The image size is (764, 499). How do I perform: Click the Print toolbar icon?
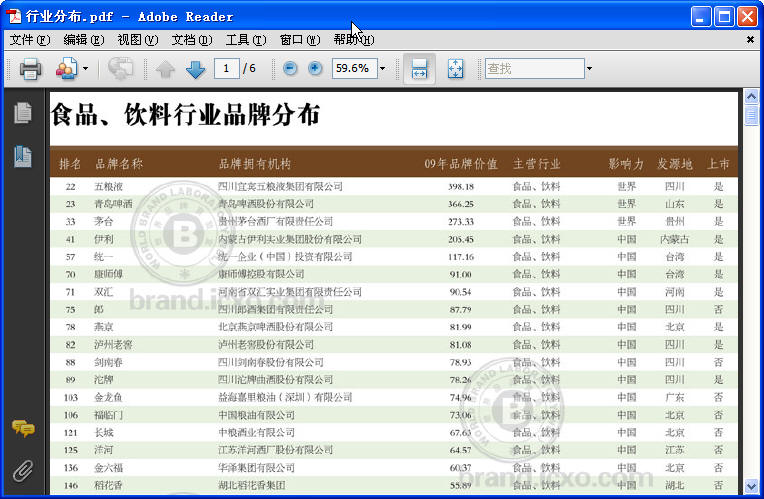pyautogui.click(x=30, y=69)
